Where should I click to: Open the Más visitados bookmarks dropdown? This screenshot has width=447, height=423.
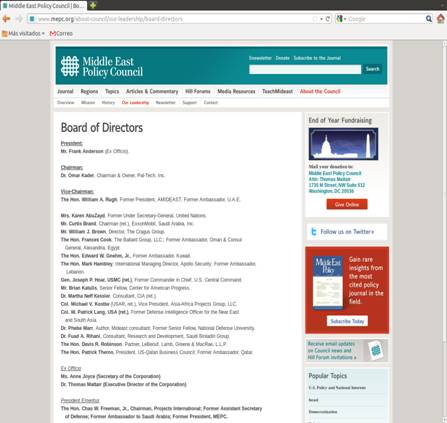[23, 33]
